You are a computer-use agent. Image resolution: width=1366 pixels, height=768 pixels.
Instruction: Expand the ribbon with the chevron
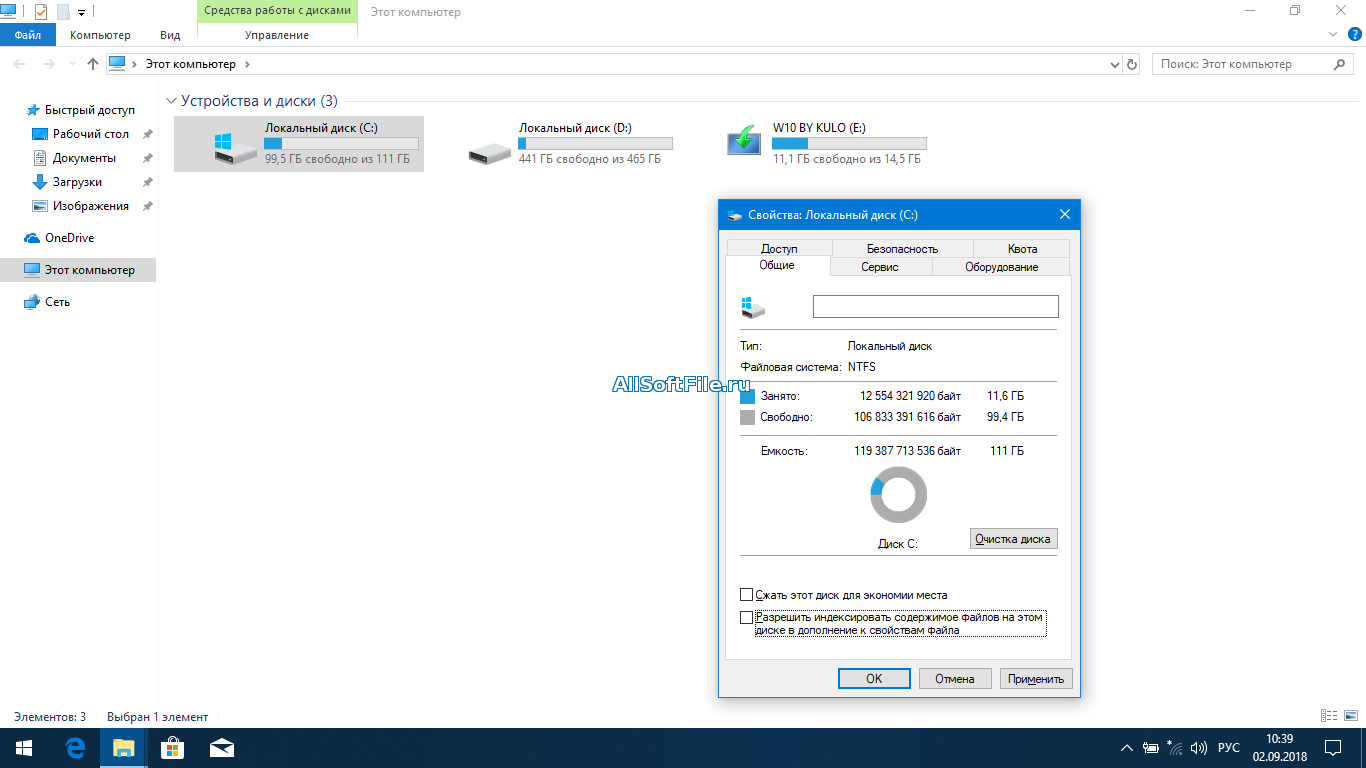coord(1332,35)
